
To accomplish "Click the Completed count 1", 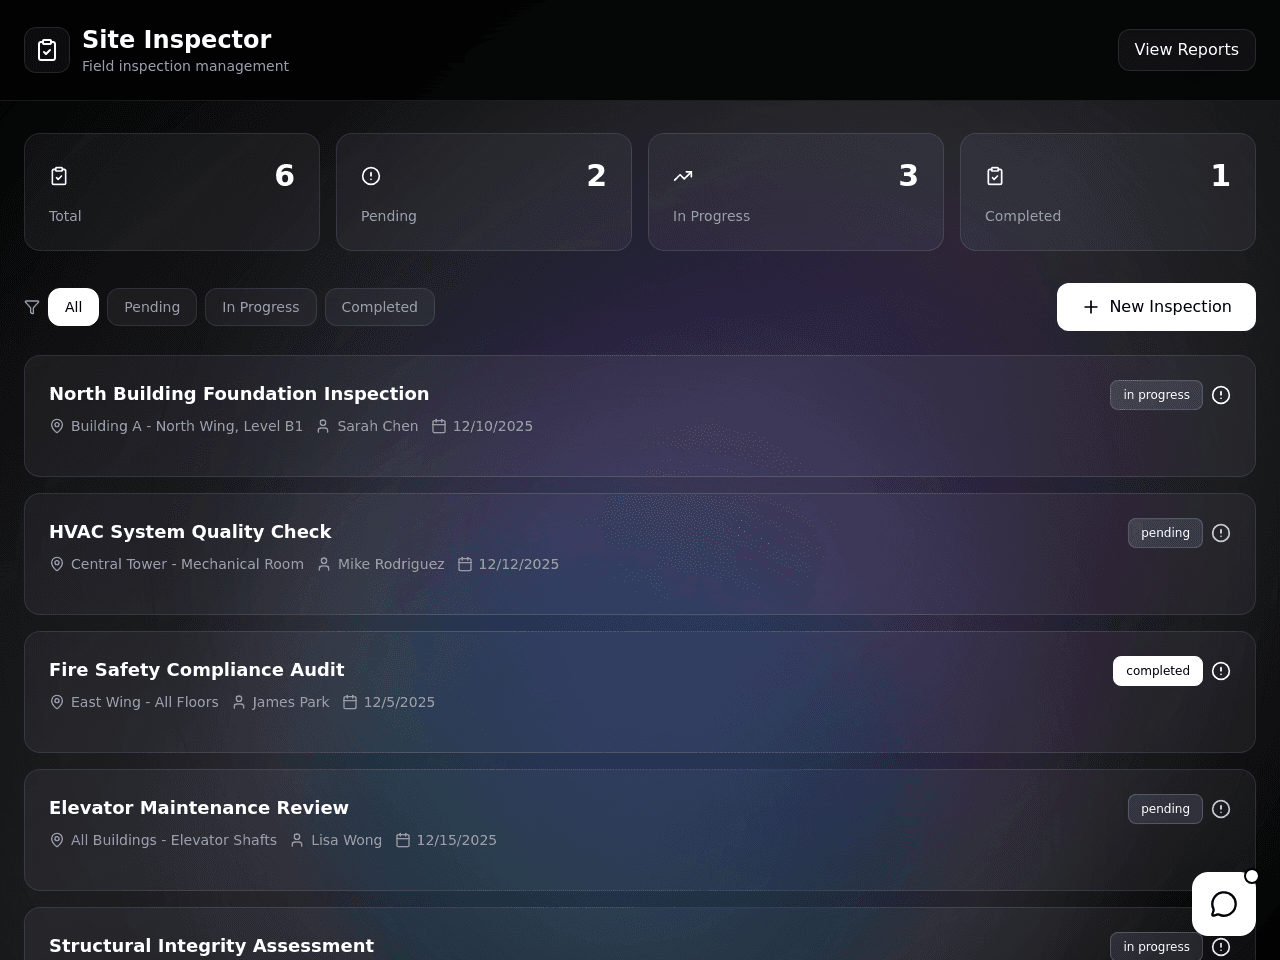I will pos(1221,176).
